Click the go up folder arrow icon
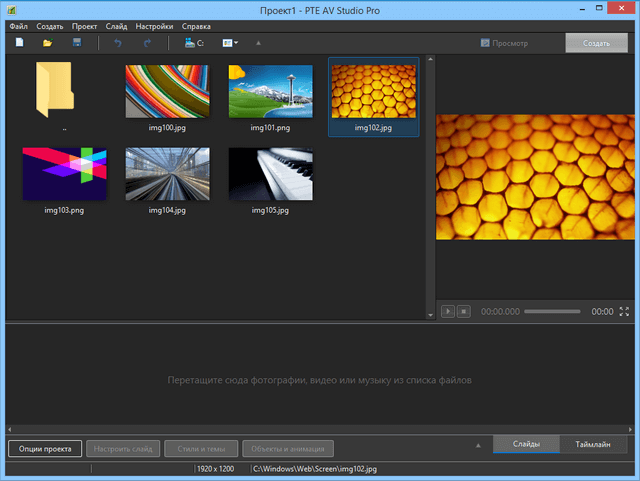This screenshot has height=481, width=640. tap(259, 43)
